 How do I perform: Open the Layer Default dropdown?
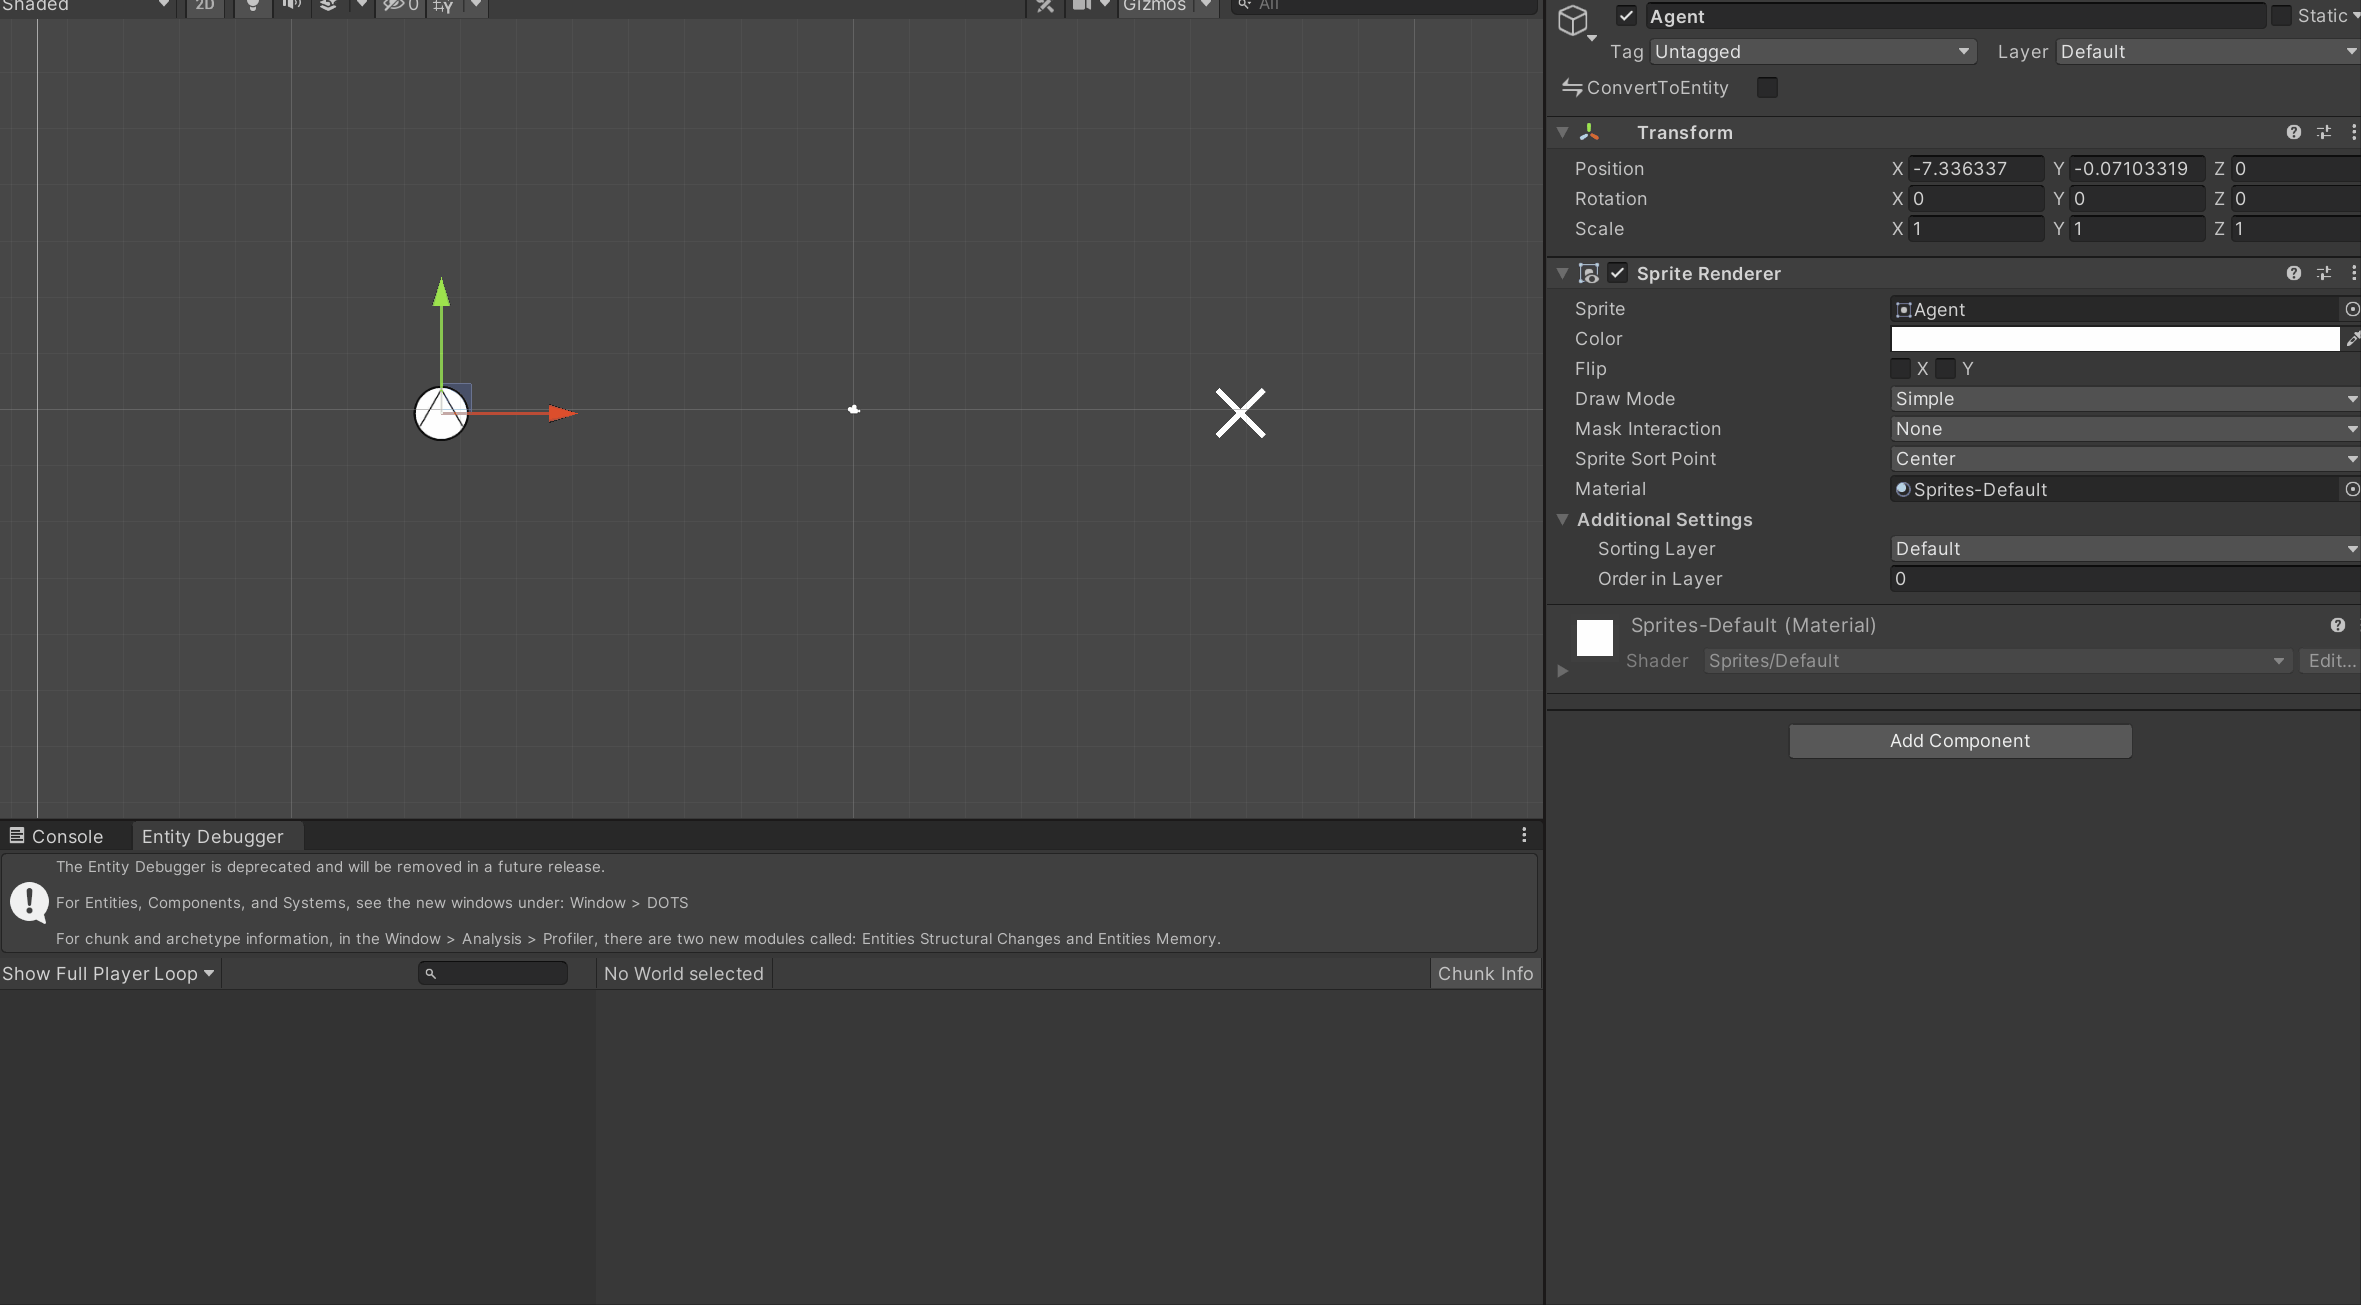2209,52
